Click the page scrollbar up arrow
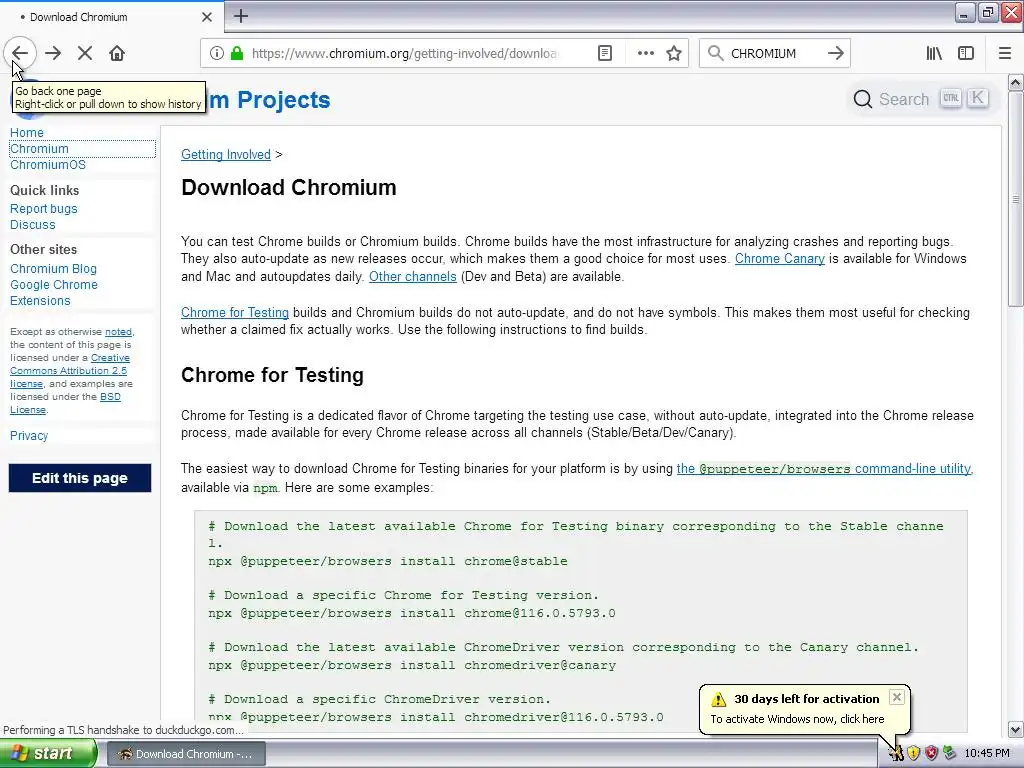1024x768 pixels. pos(1016,82)
